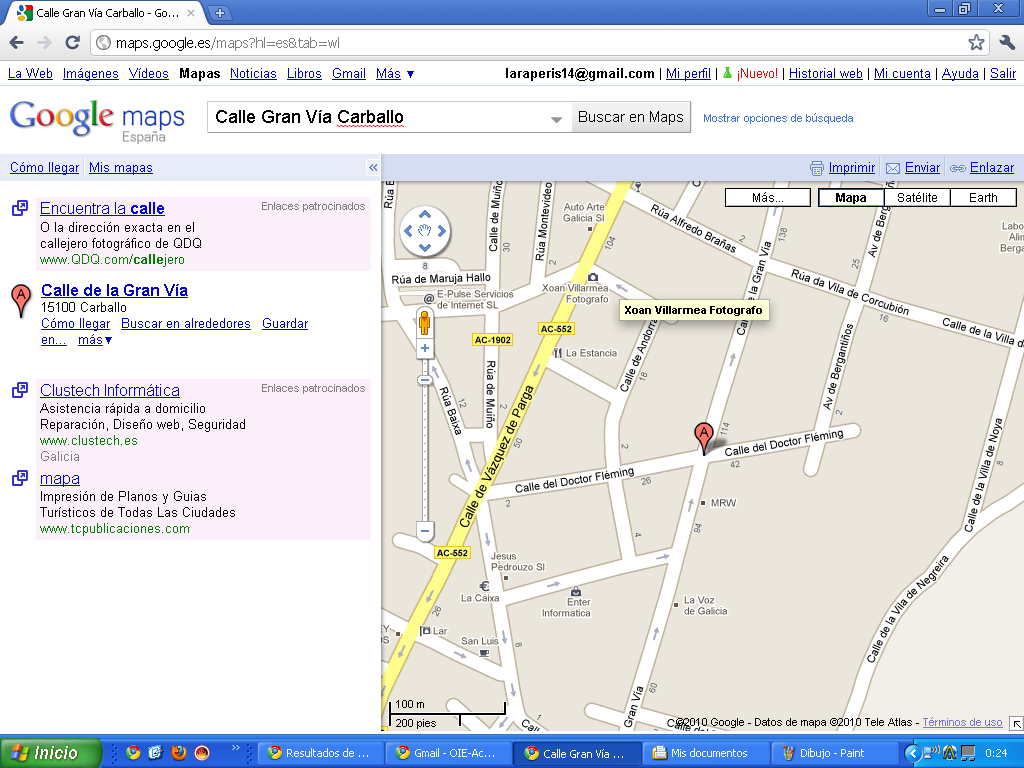Click the red A marker in results list
The image size is (1024, 768).
tap(21, 300)
